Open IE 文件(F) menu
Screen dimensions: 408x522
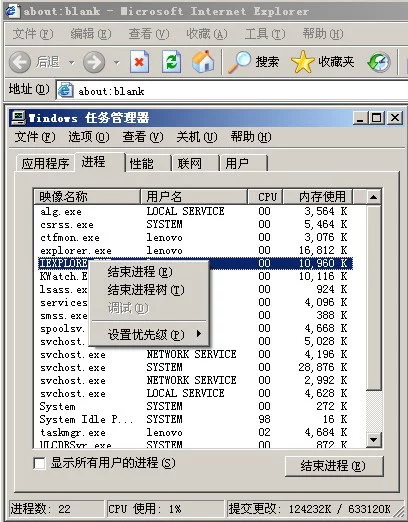33,34
